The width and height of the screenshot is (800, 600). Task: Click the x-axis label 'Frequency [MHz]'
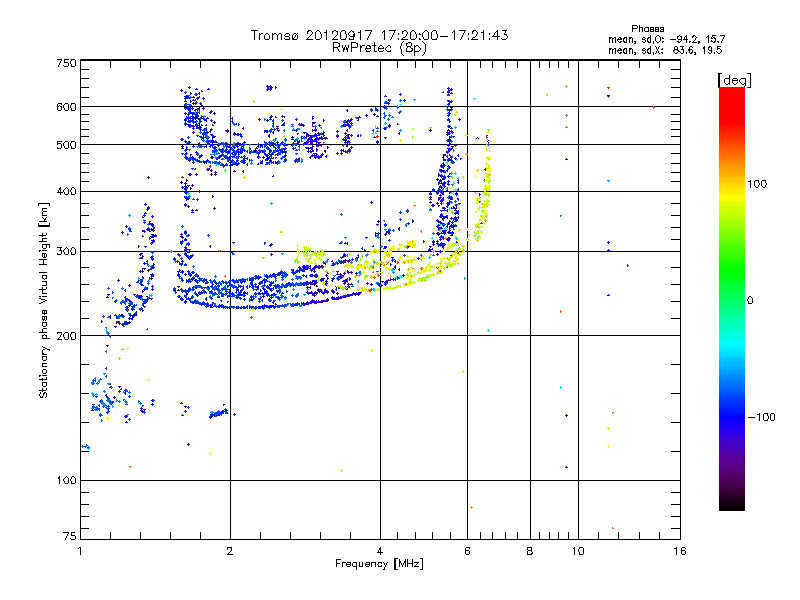pos(379,564)
